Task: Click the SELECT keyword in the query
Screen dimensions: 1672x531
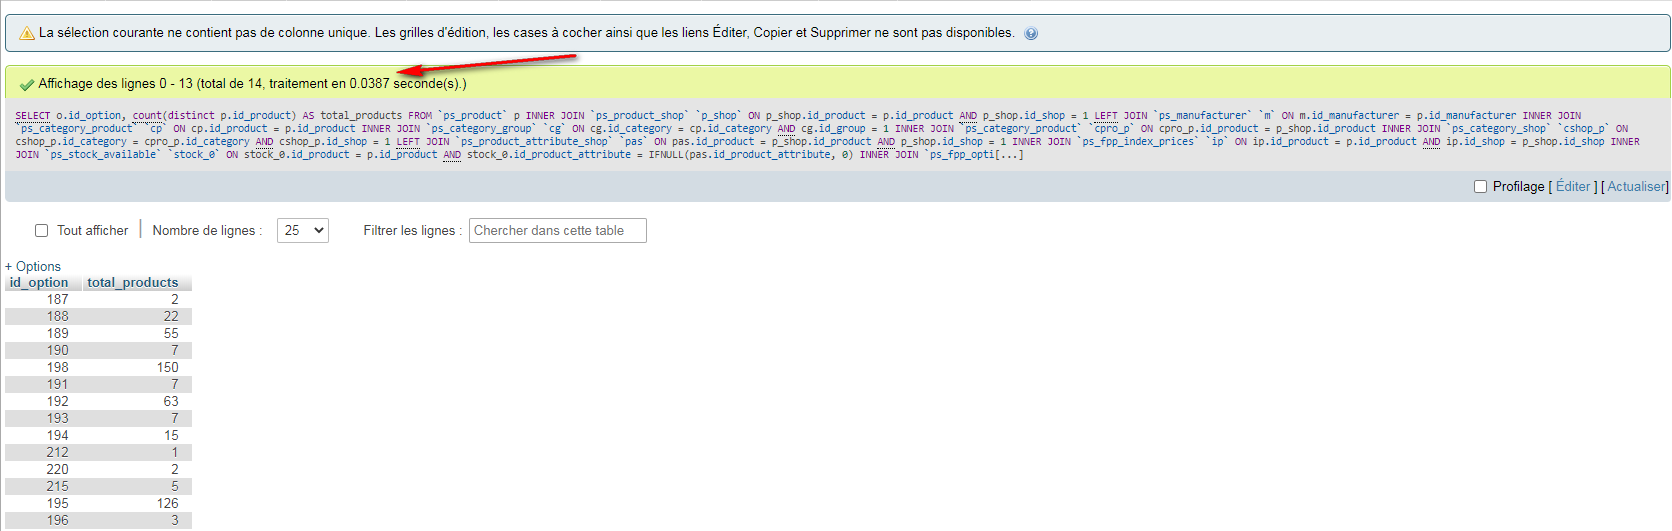Action: tap(32, 116)
